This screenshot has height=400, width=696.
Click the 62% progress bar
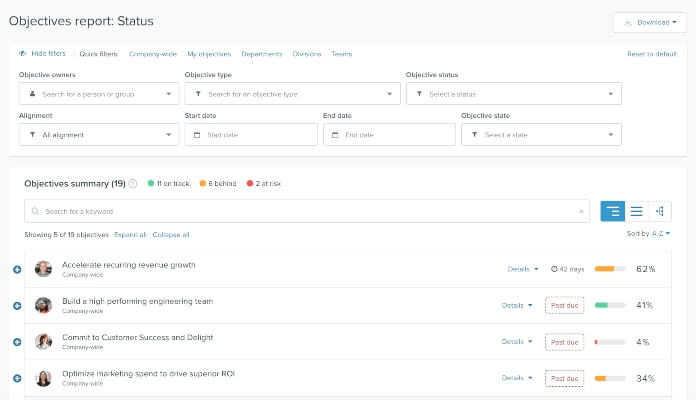609,269
